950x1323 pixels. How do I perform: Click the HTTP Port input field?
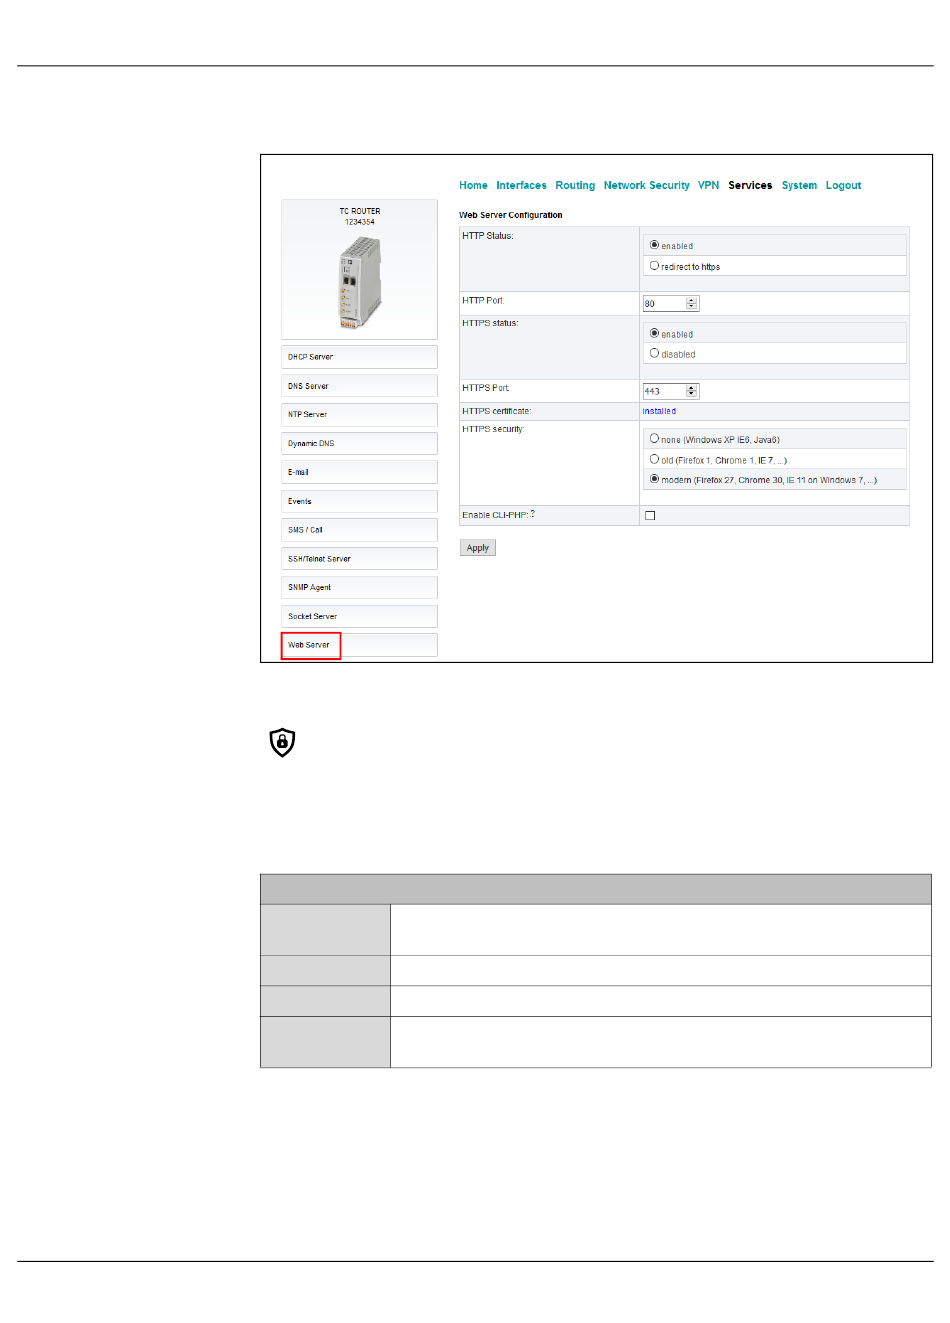pyautogui.click(x=664, y=303)
